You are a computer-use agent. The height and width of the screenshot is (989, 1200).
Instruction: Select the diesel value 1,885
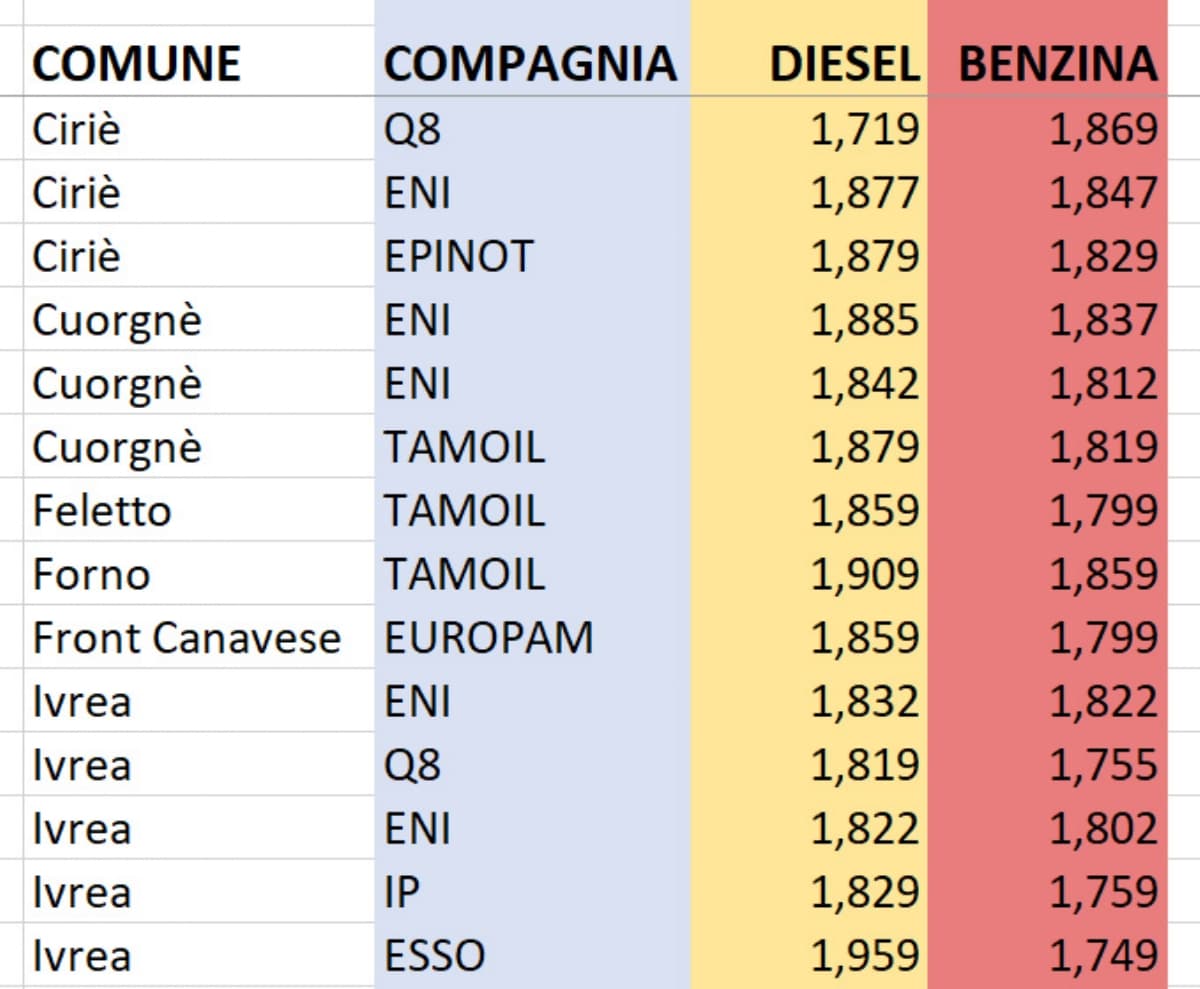(x=864, y=320)
